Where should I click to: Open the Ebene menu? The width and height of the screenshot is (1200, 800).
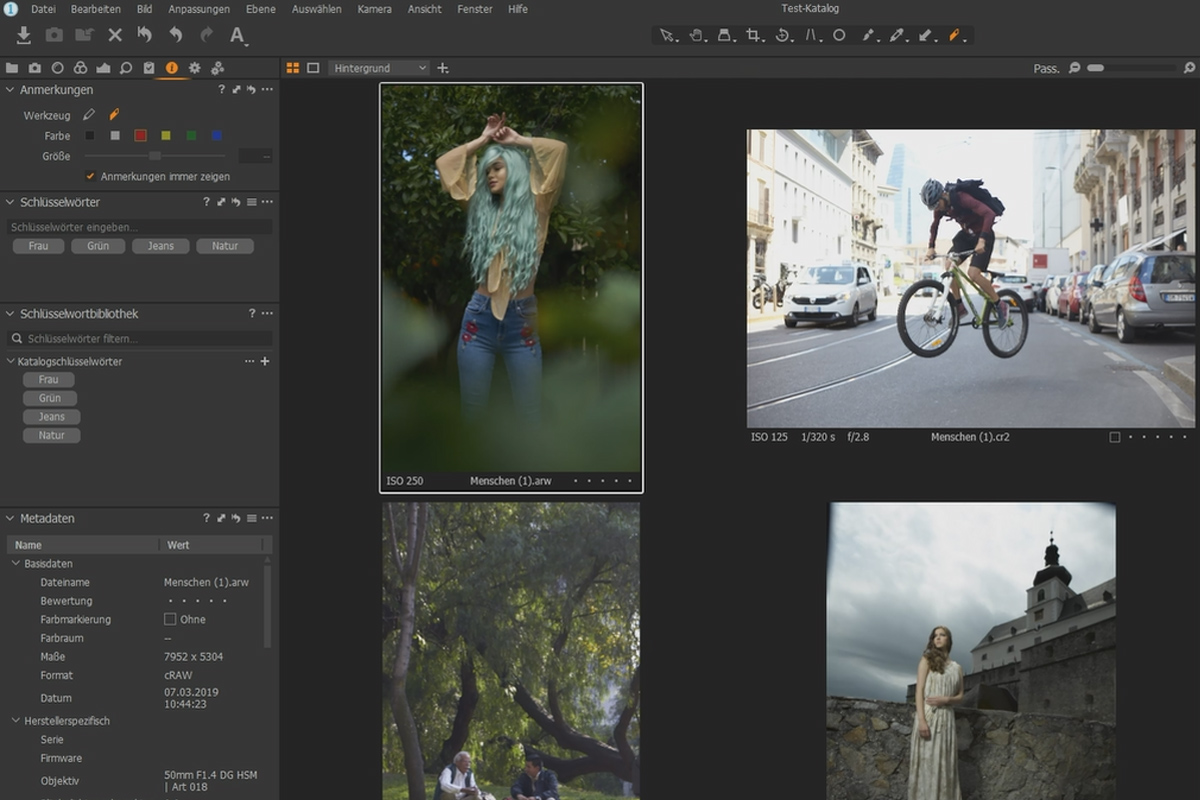(x=261, y=9)
